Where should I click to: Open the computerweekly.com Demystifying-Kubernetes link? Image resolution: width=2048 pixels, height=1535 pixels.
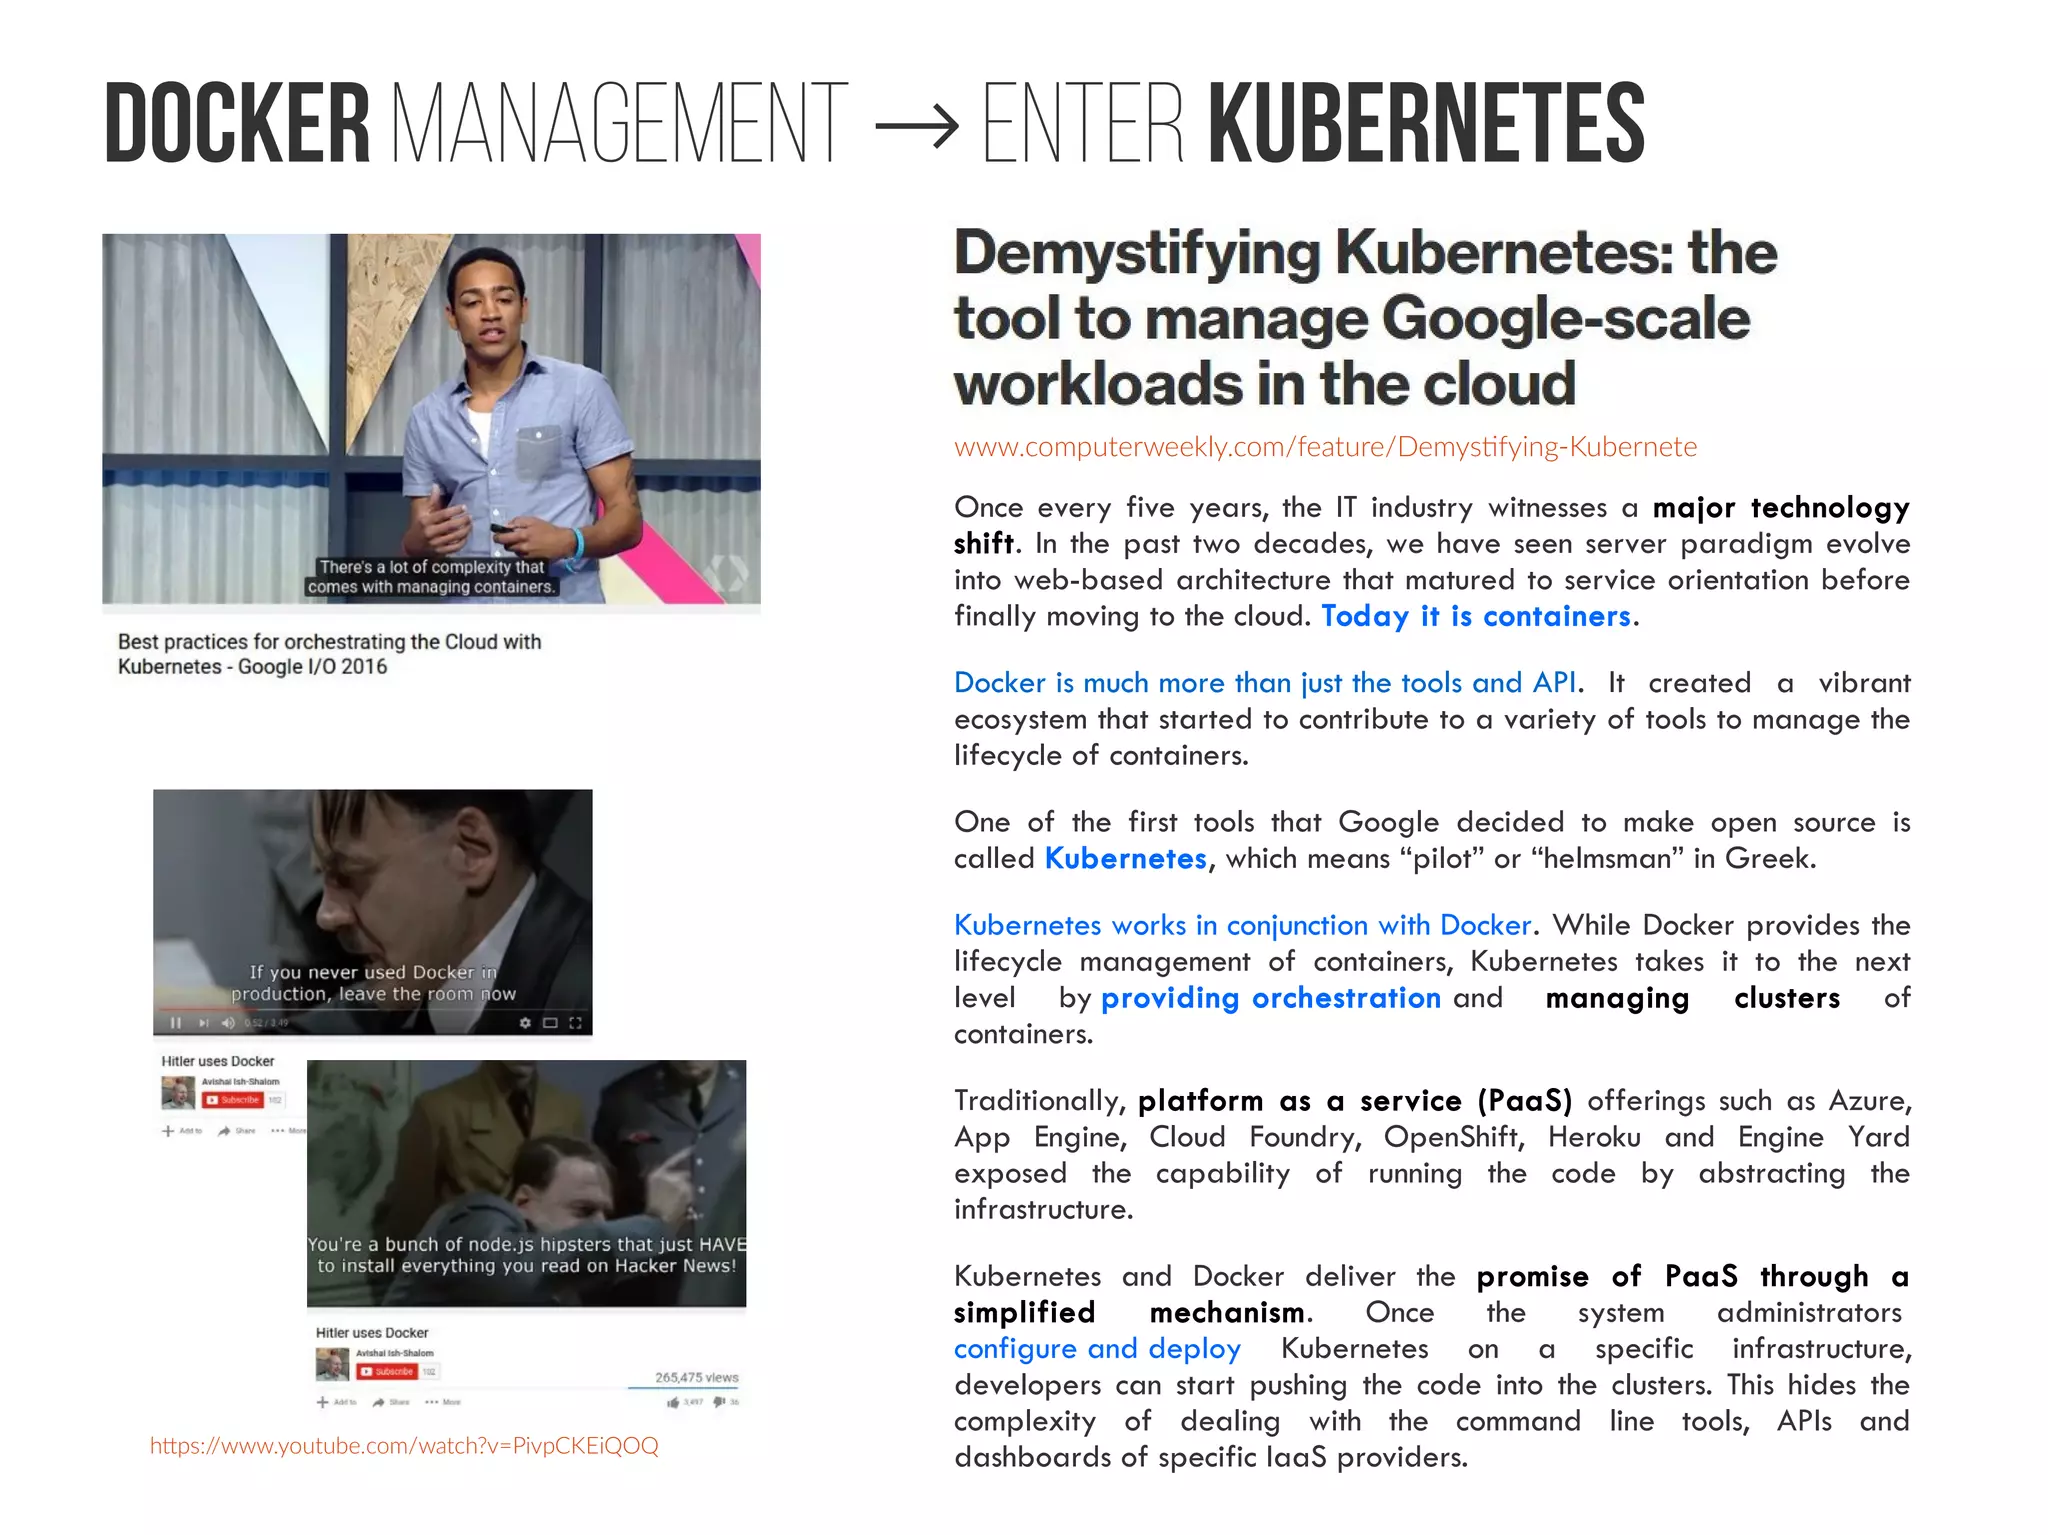[x=1325, y=446]
